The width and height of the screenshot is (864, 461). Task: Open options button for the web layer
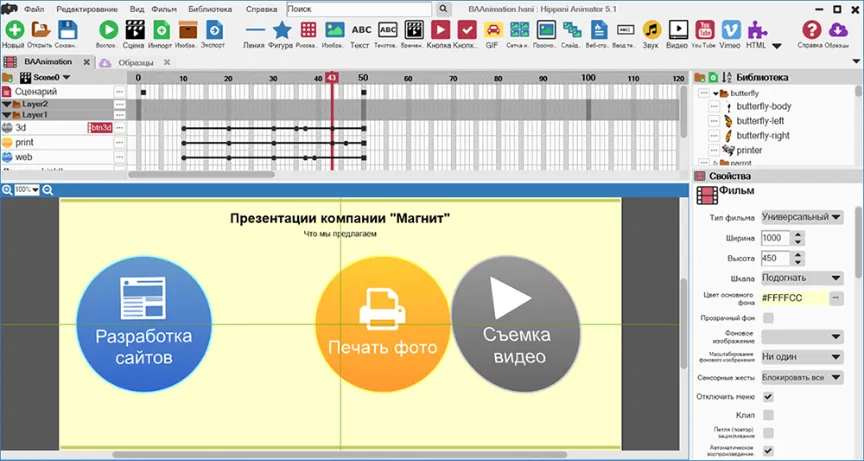point(120,157)
